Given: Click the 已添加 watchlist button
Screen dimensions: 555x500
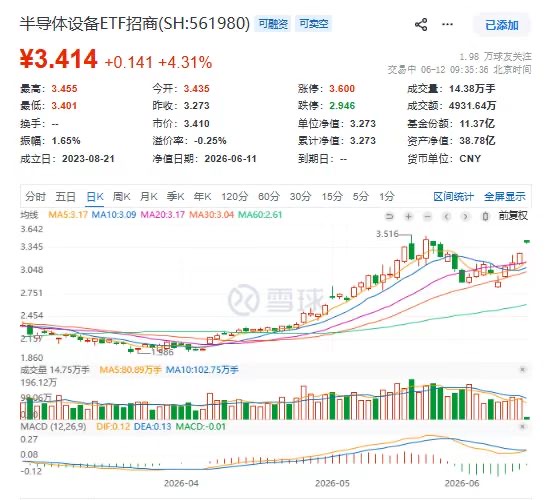Looking at the screenshot, I should point(502,25).
